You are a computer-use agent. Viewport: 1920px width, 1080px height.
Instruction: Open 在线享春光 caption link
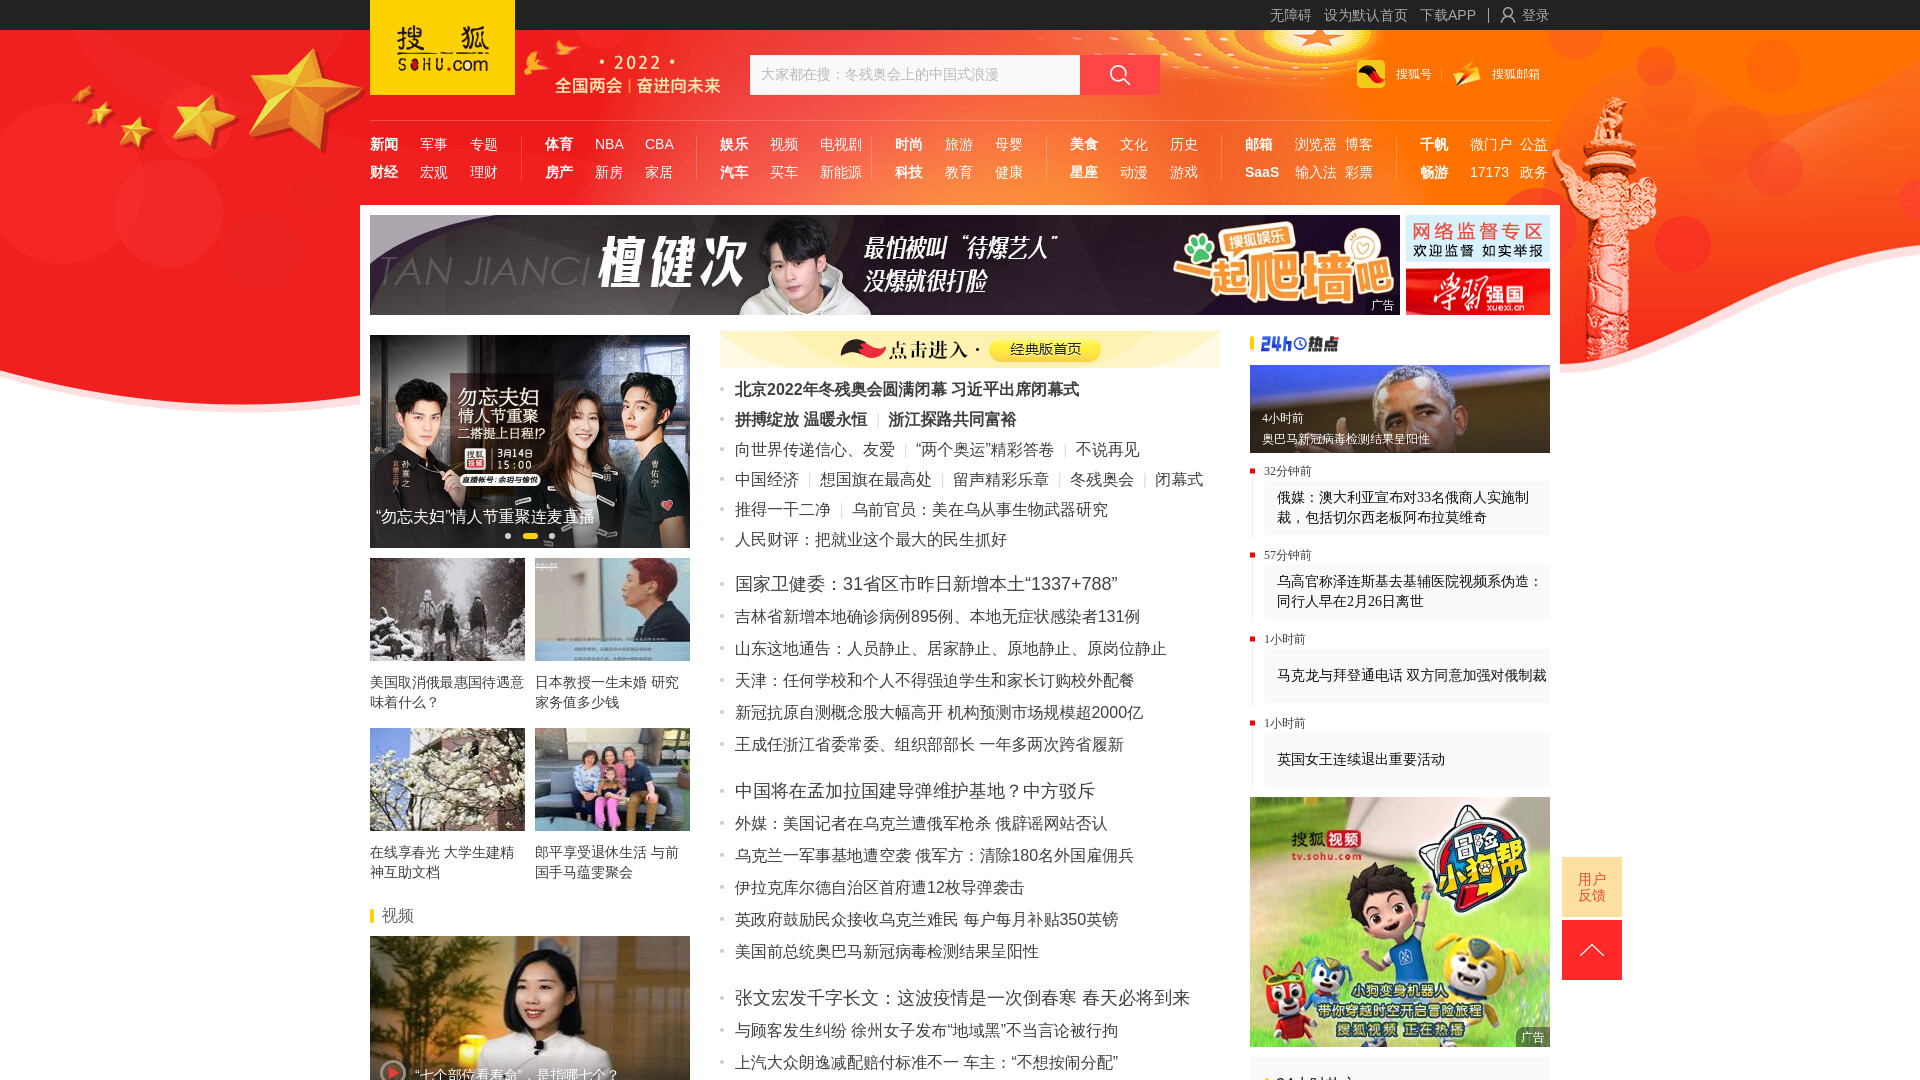tap(442, 862)
